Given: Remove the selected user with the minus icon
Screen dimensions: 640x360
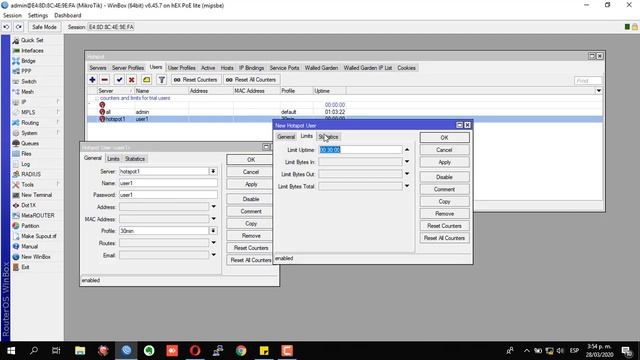Looking at the screenshot, I should 105,80.
